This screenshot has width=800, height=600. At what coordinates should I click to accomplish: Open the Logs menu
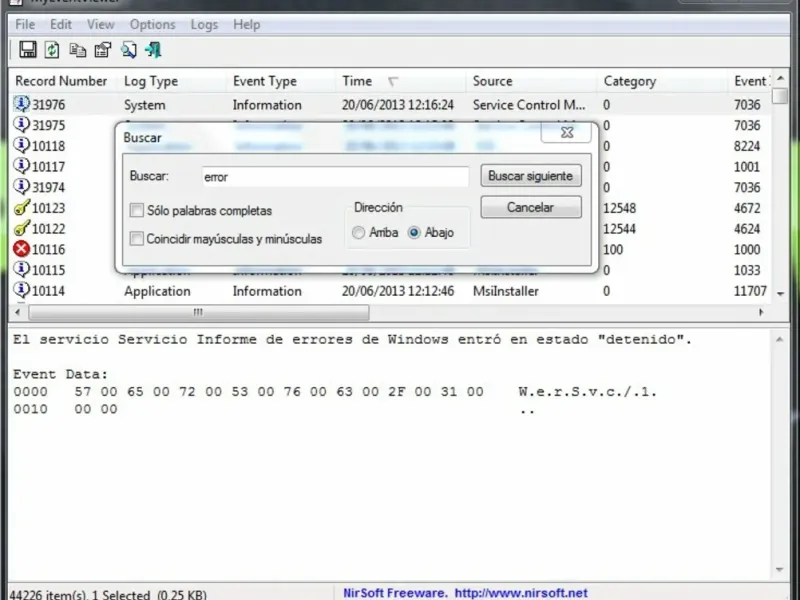point(204,24)
